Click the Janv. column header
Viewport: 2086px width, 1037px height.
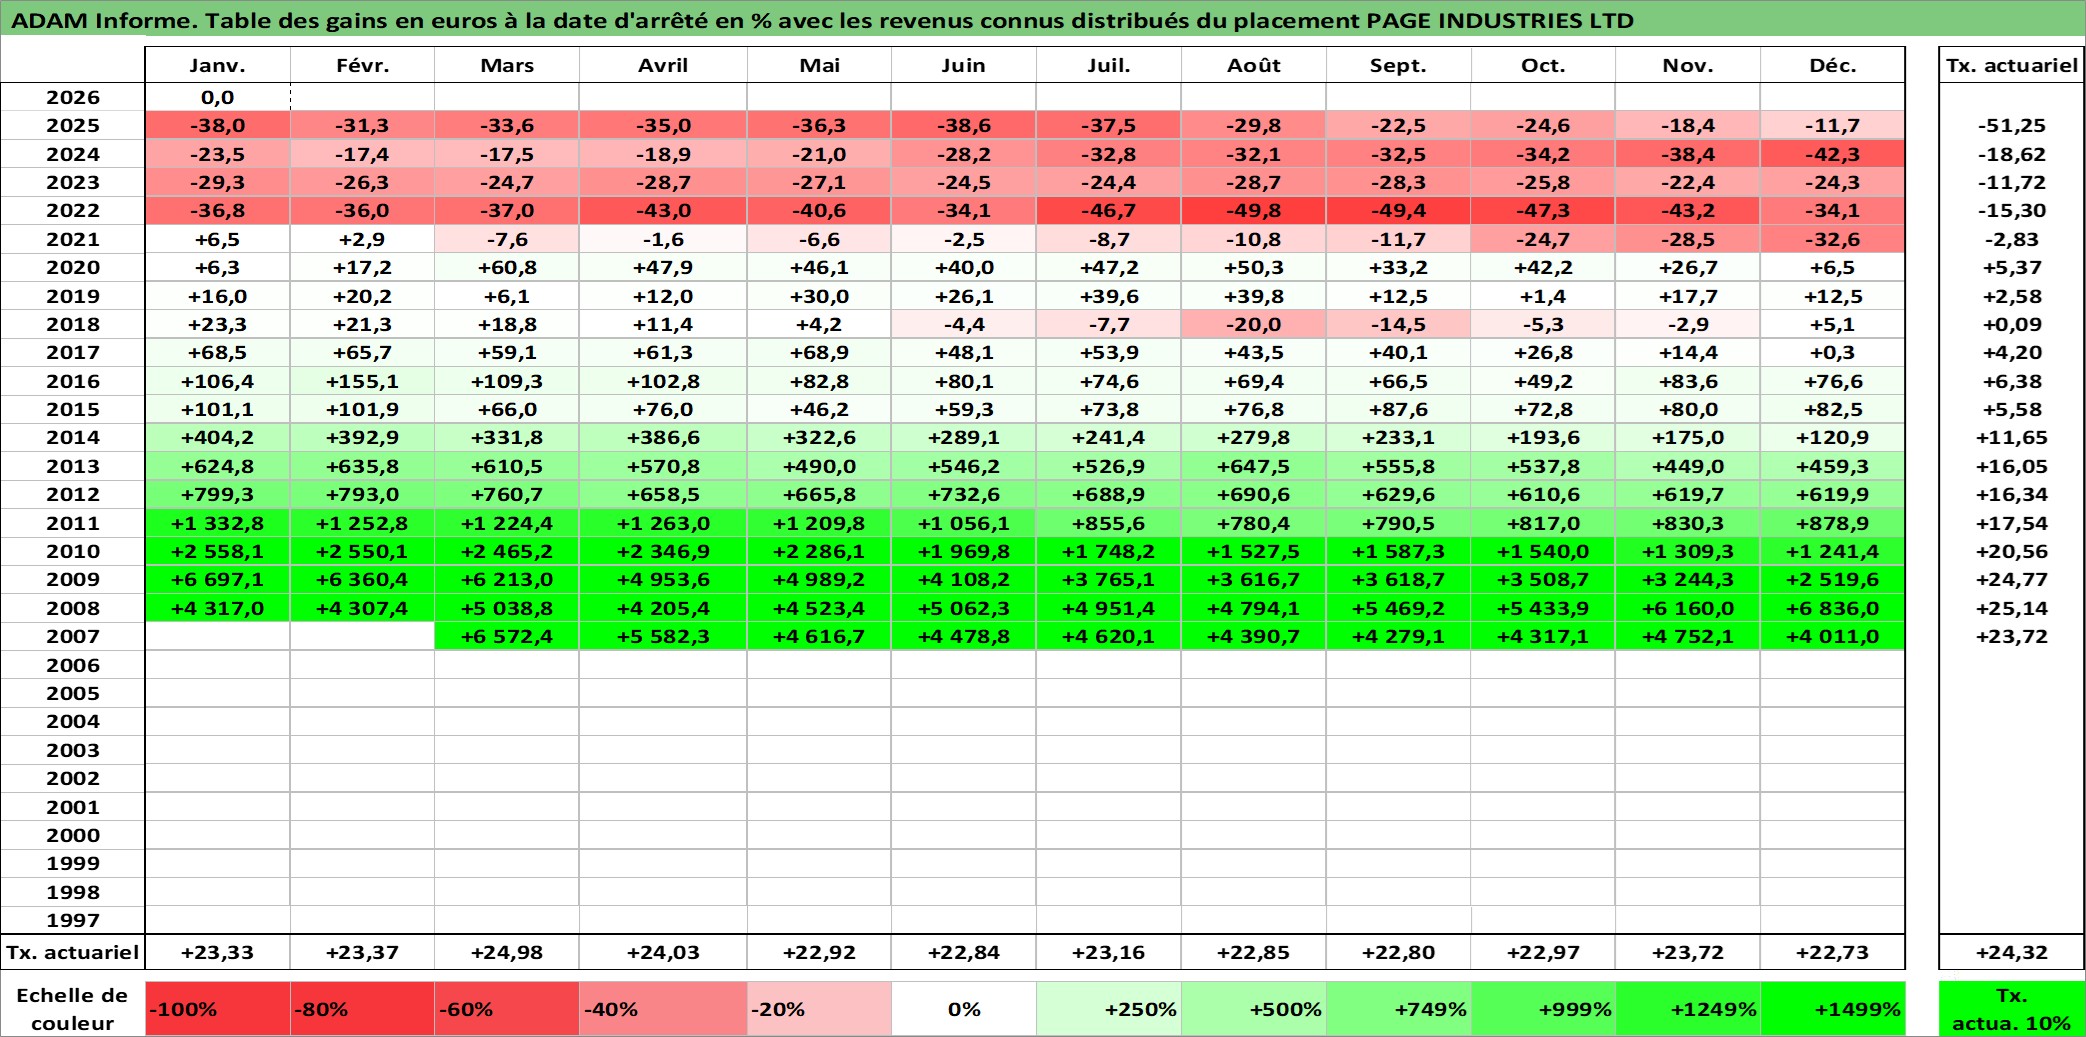(x=217, y=65)
